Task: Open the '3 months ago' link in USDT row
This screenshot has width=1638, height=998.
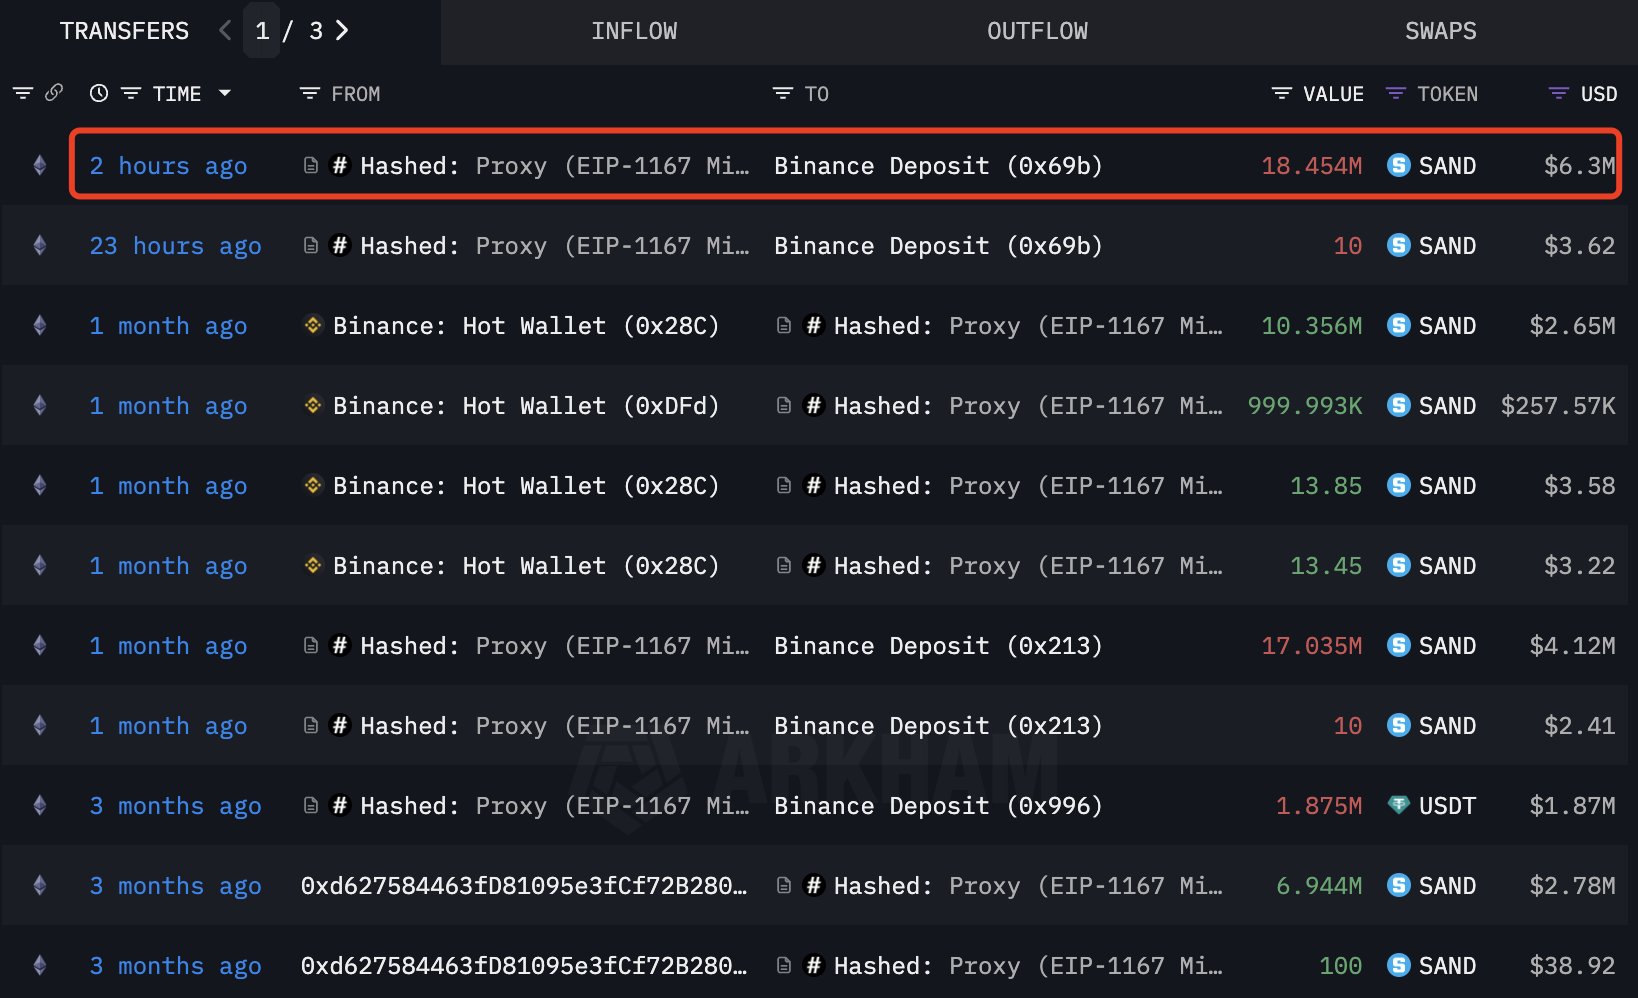Action: click(x=175, y=806)
